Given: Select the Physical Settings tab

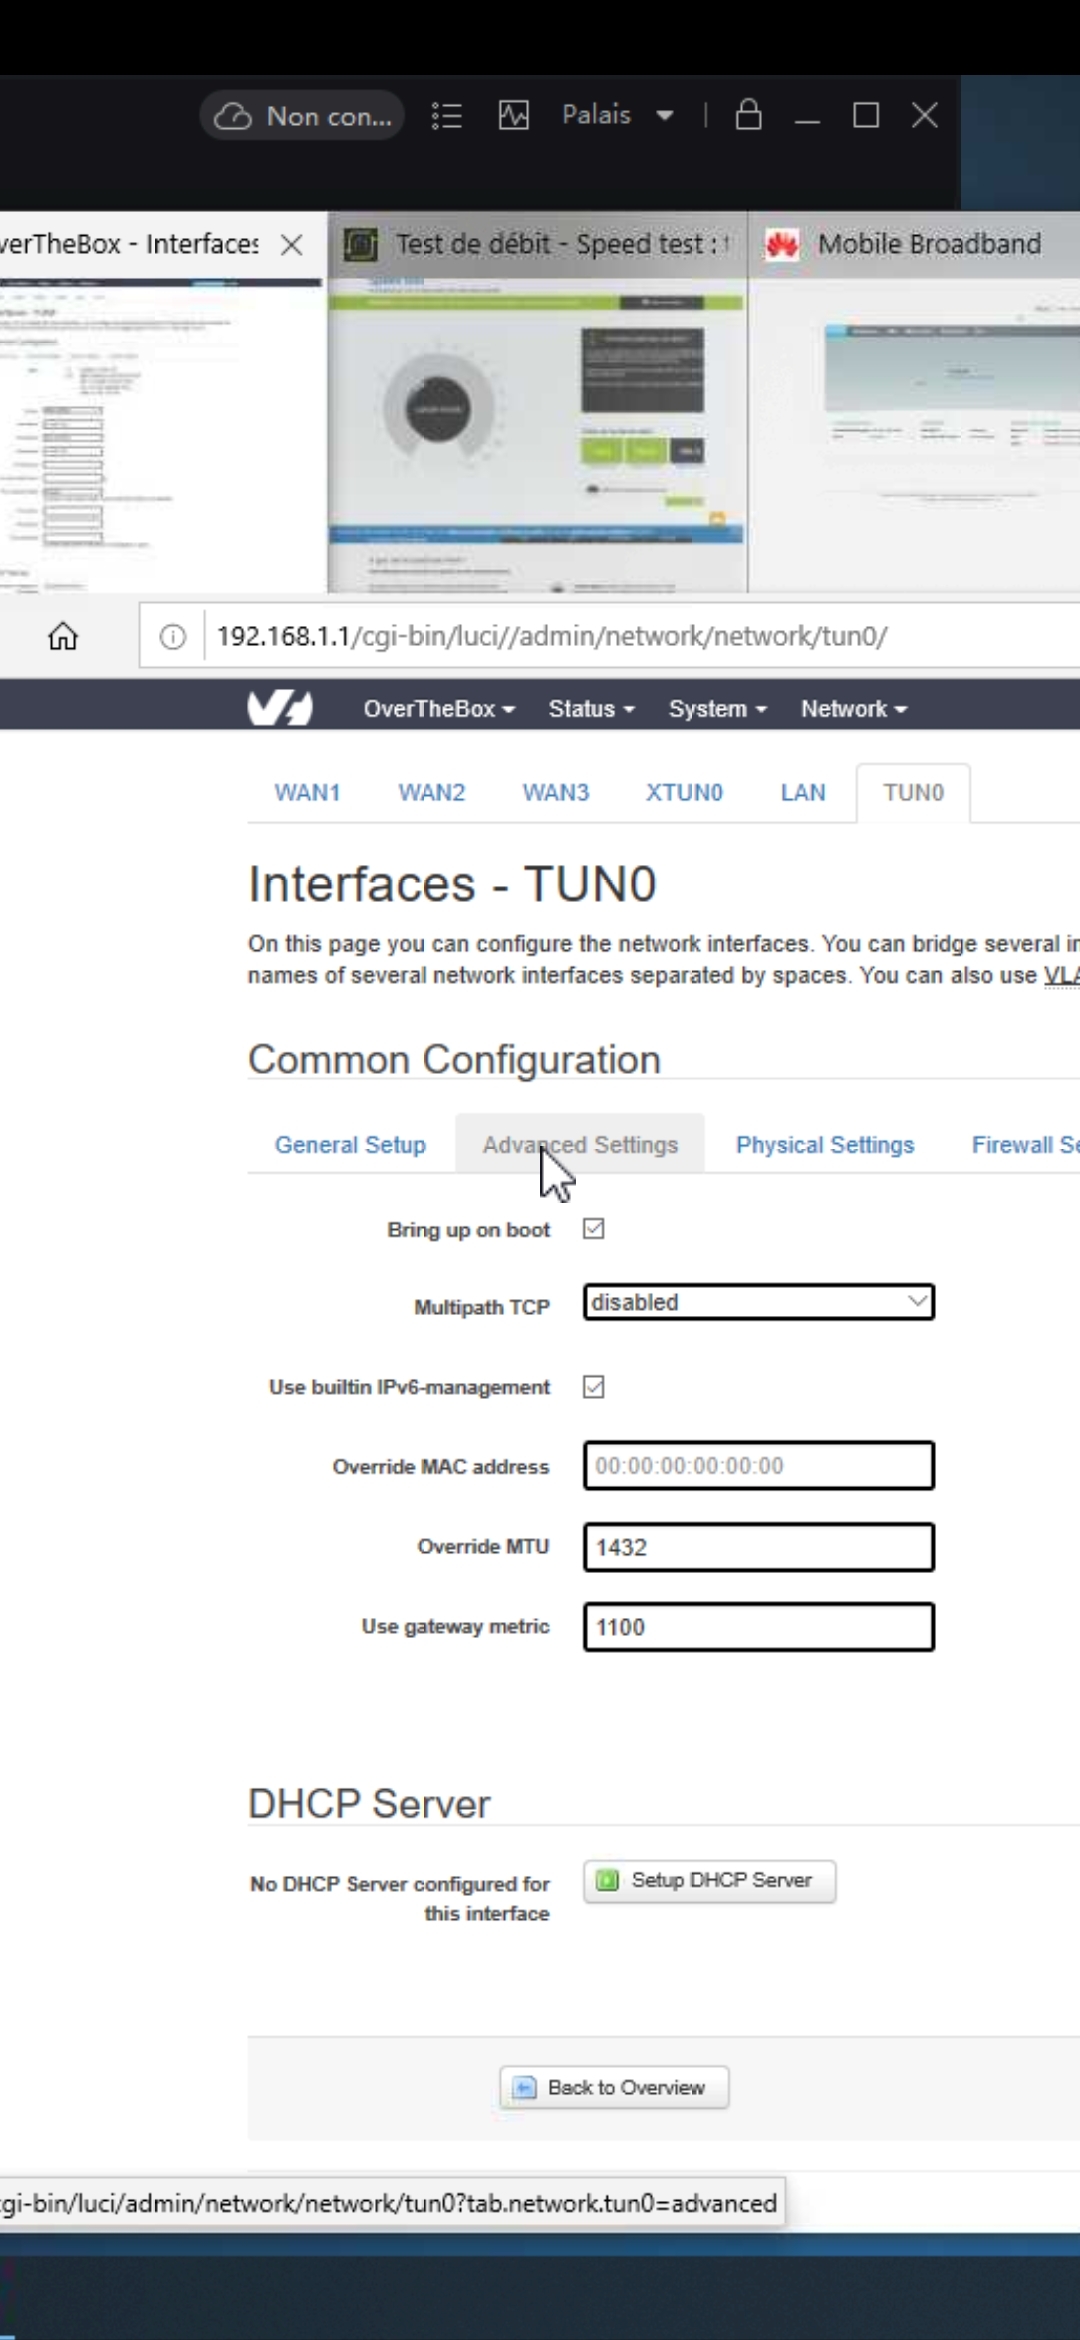Looking at the screenshot, I should [825, 1145].
